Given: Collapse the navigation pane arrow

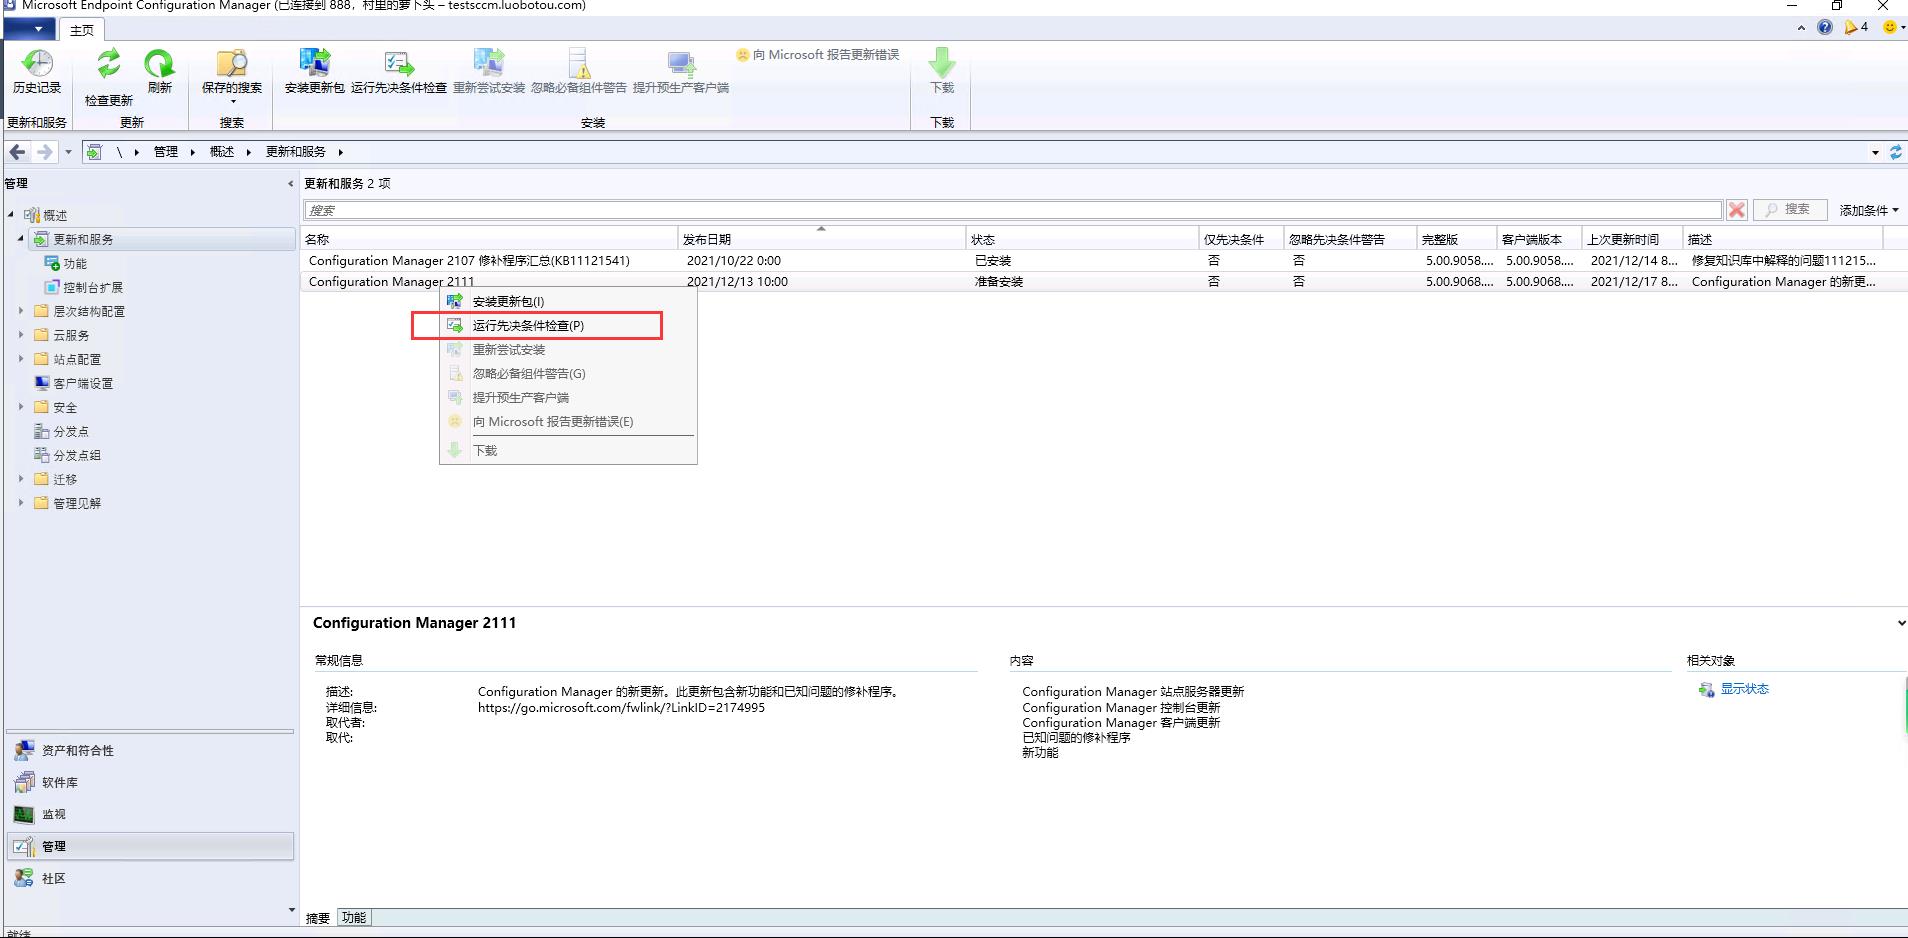Looking at the screenshot, I should [291, 183].
